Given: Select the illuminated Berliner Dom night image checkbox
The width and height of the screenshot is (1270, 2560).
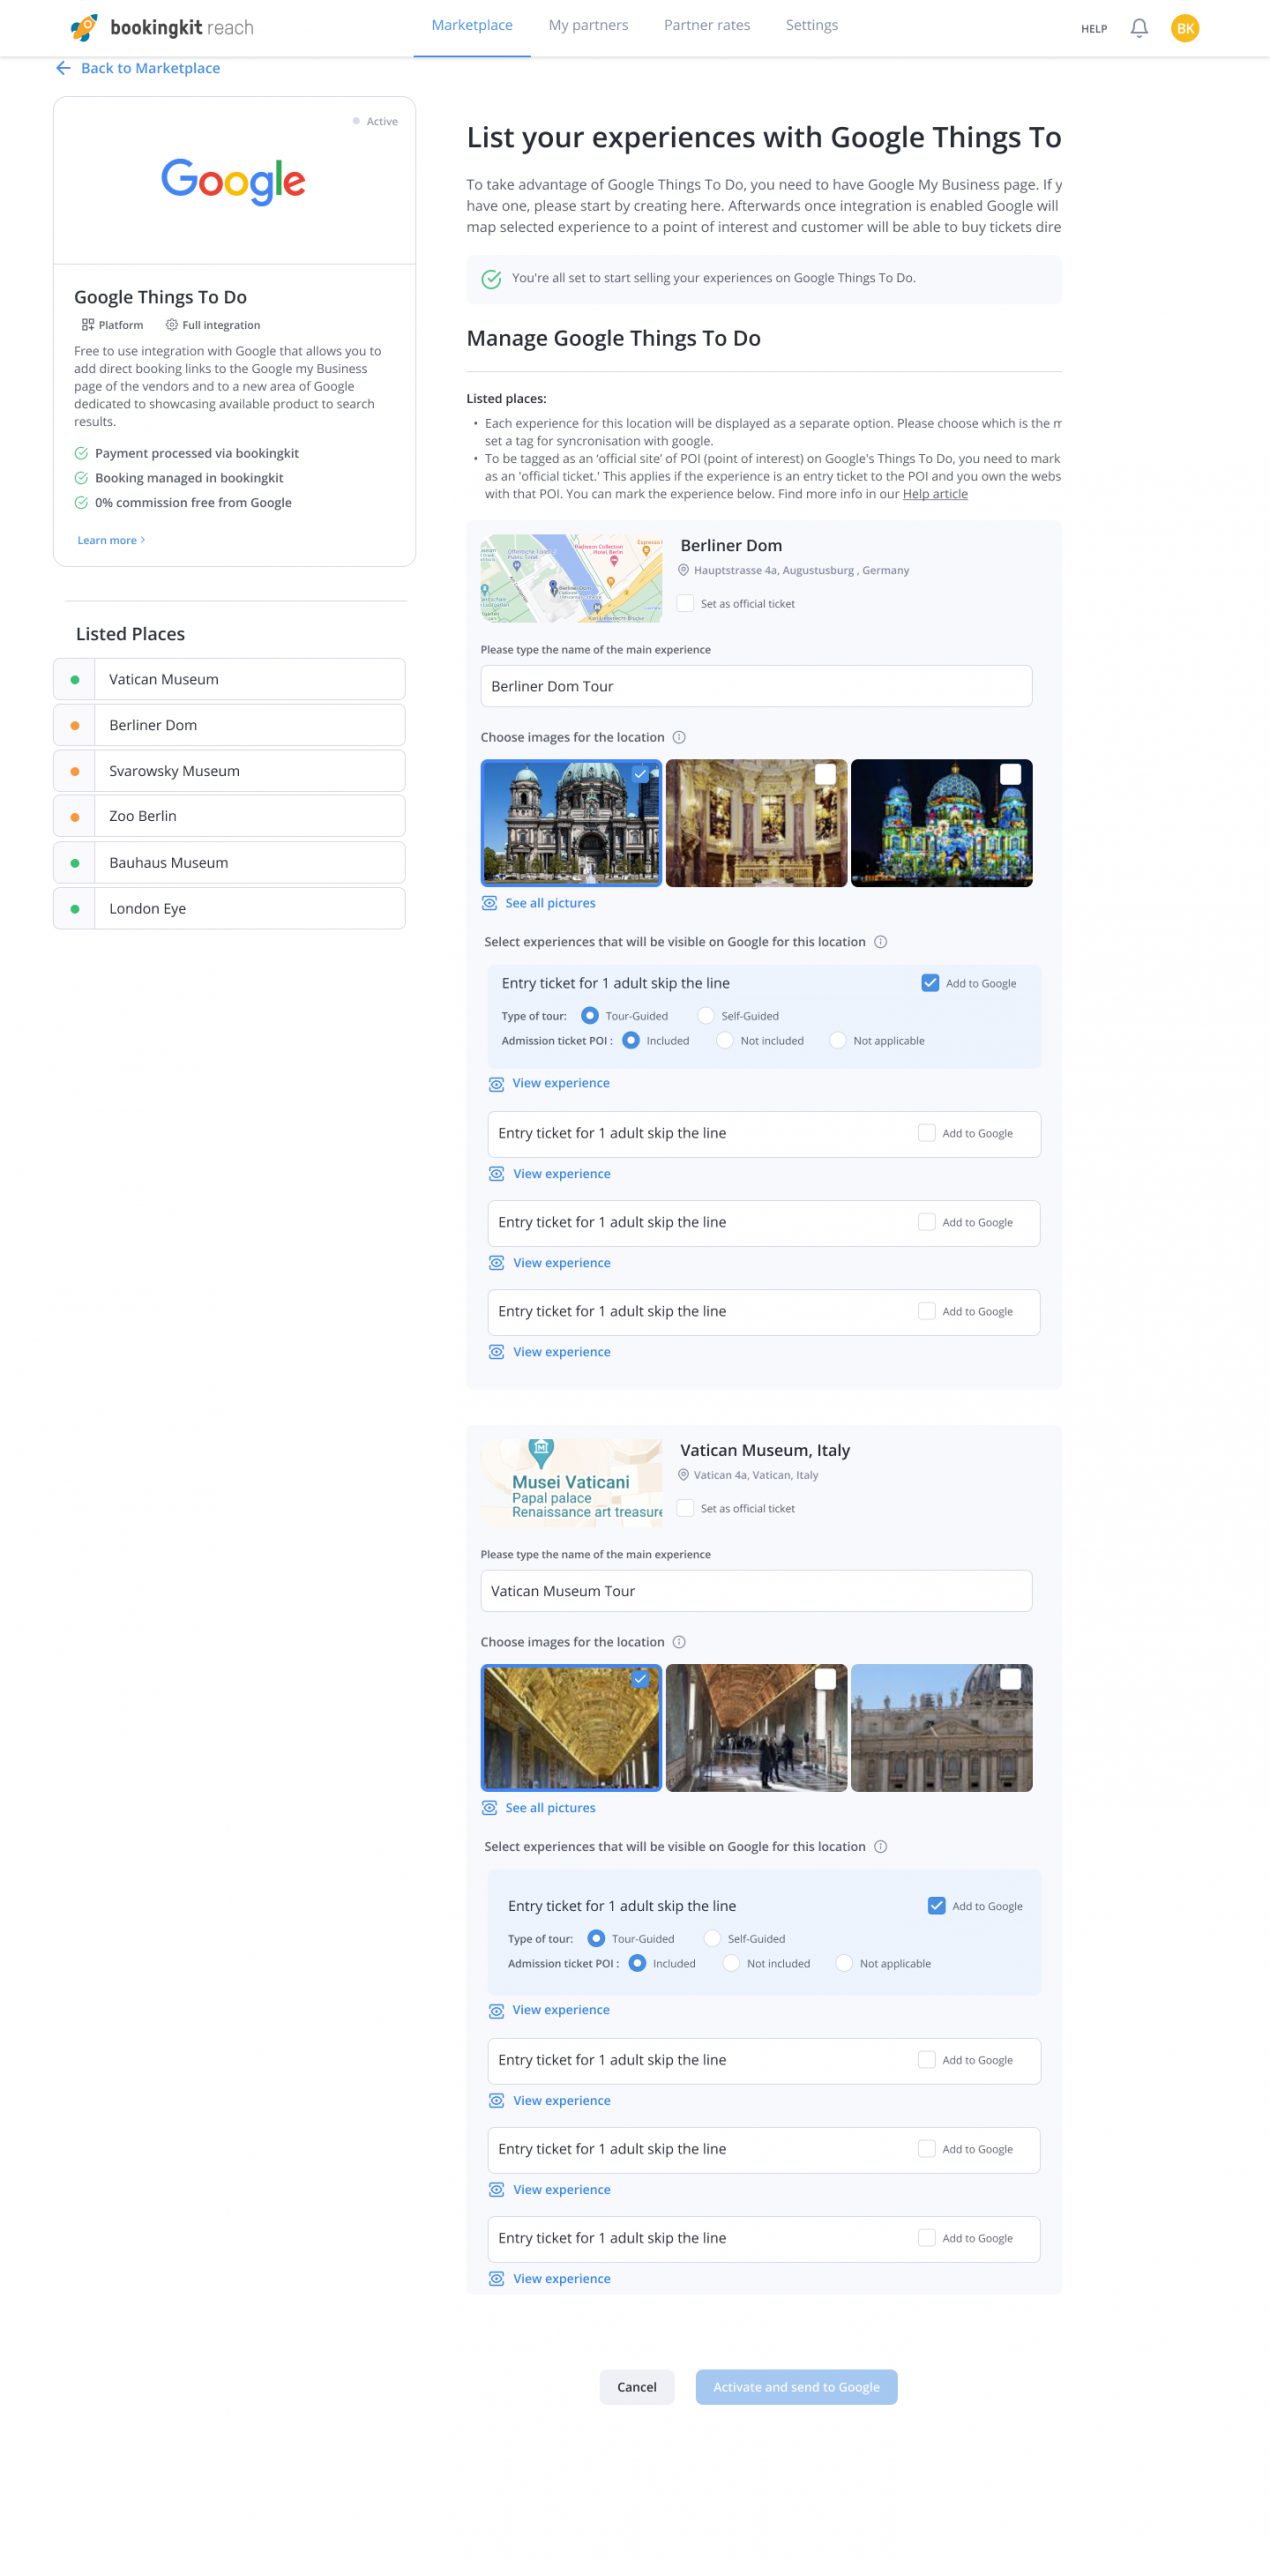Looking at the screenshot, I should [x=1011, y=774].
